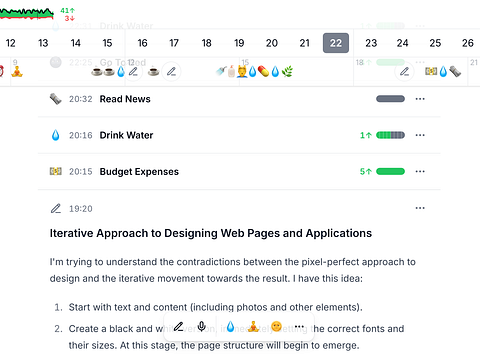Click the microphone icon in floating toolbar
The width and height of the screenshot is (480, 360).
pos(201,326)
